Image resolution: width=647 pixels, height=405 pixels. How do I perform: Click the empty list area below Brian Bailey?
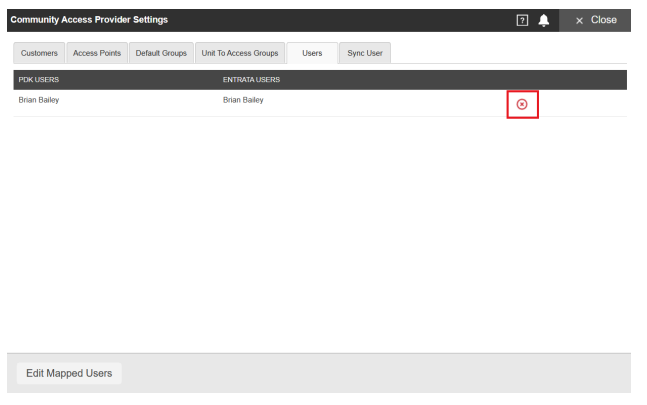(320, 234)
